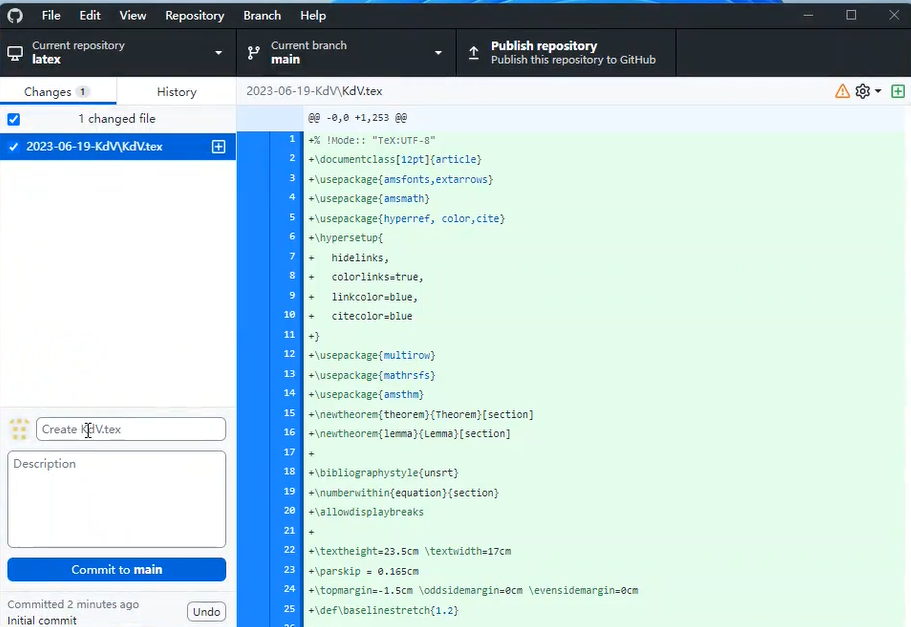Click into the Description text area
Screen dimensions: 911x627
click(116, 499)
